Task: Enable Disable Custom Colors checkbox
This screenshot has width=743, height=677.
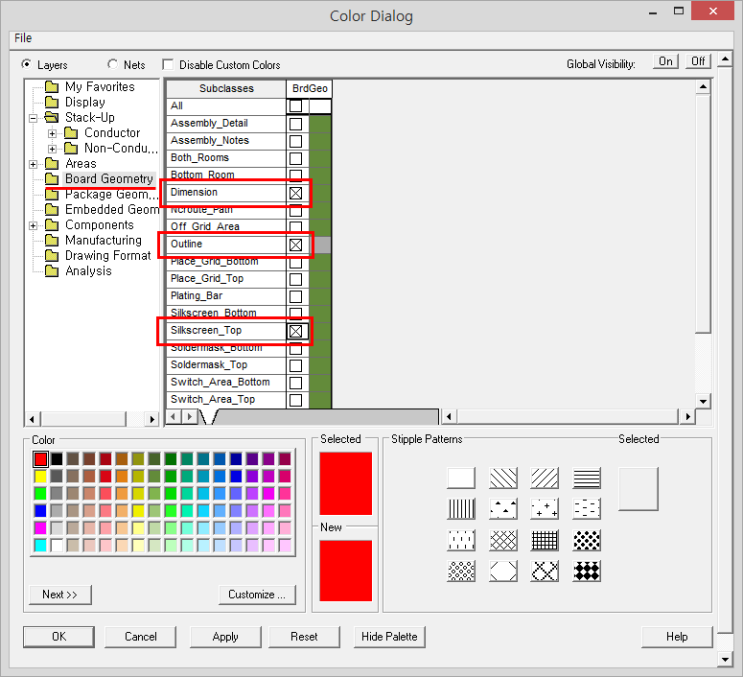Action: [x=168, y=64]
